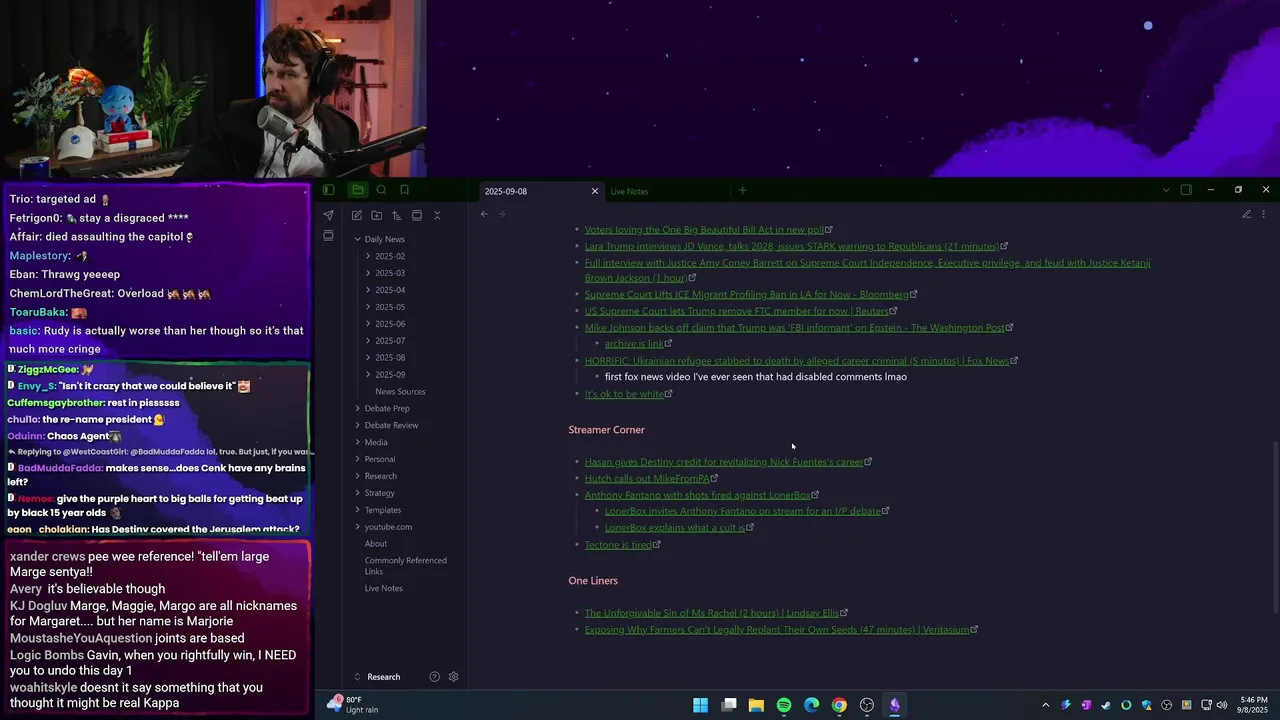Open the bookmarks icon in the sidebar
The height and width of the screenshot is (720, 1280).
404,190
